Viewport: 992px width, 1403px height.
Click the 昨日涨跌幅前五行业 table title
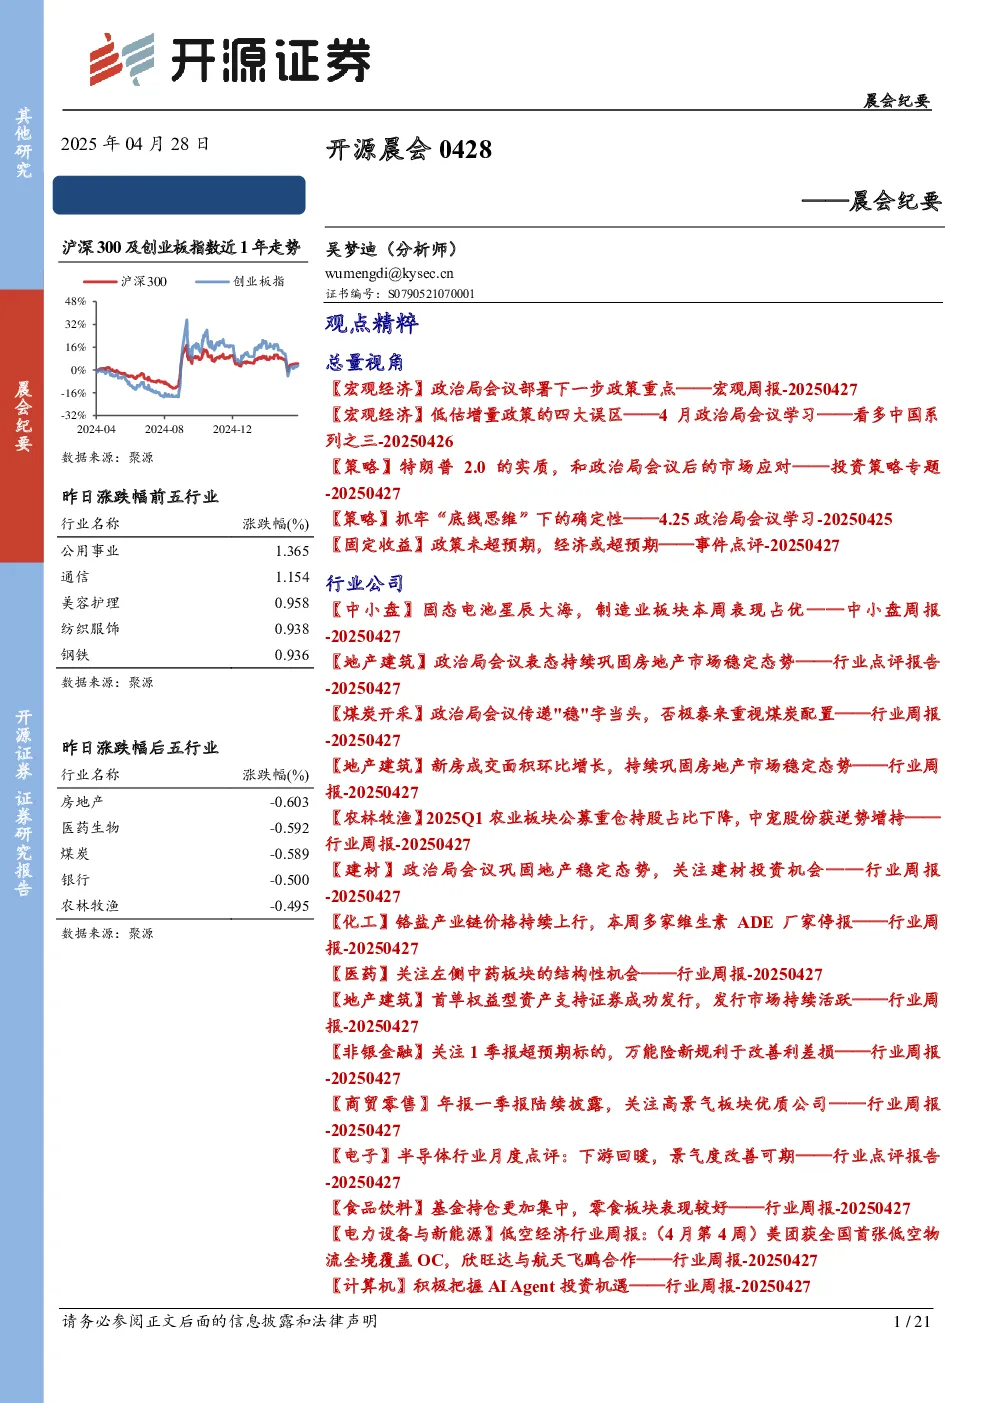pyautogui.click(x=139, y=497)
